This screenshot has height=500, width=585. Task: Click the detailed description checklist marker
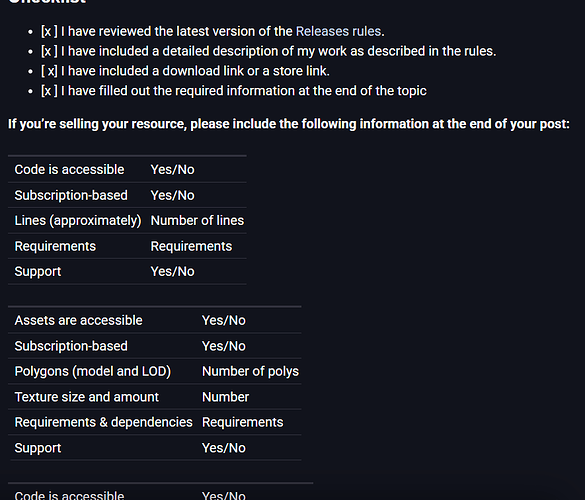(x=49, y=51)
